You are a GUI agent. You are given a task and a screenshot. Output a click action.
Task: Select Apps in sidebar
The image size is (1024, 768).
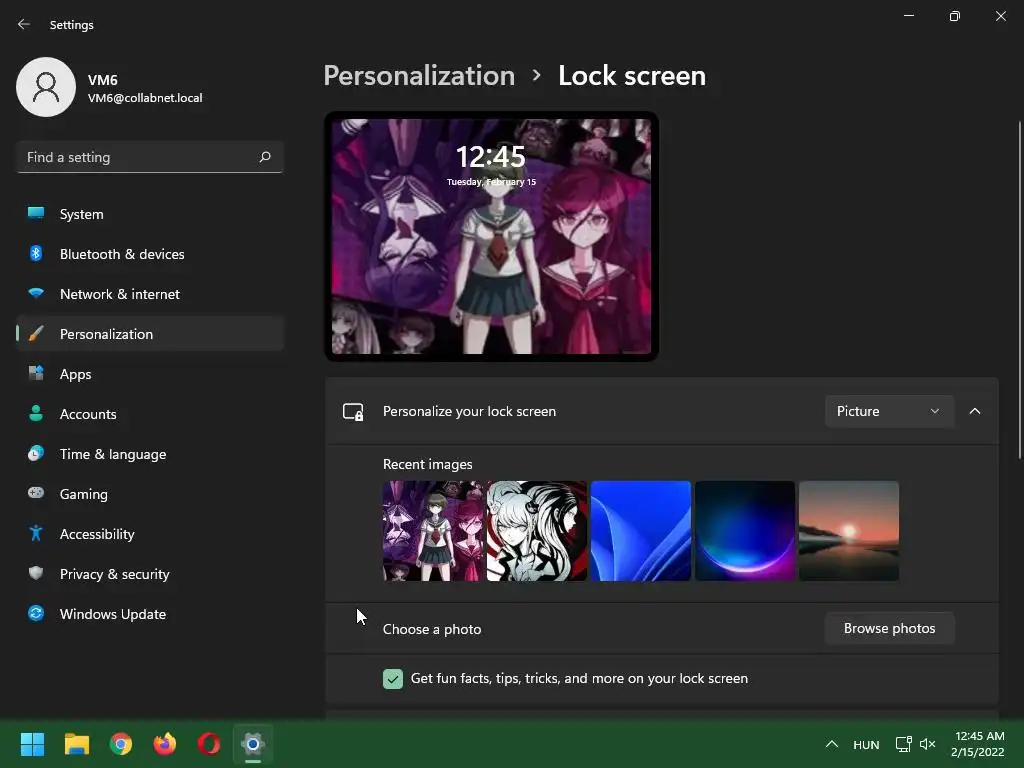[x=150, y=374]
